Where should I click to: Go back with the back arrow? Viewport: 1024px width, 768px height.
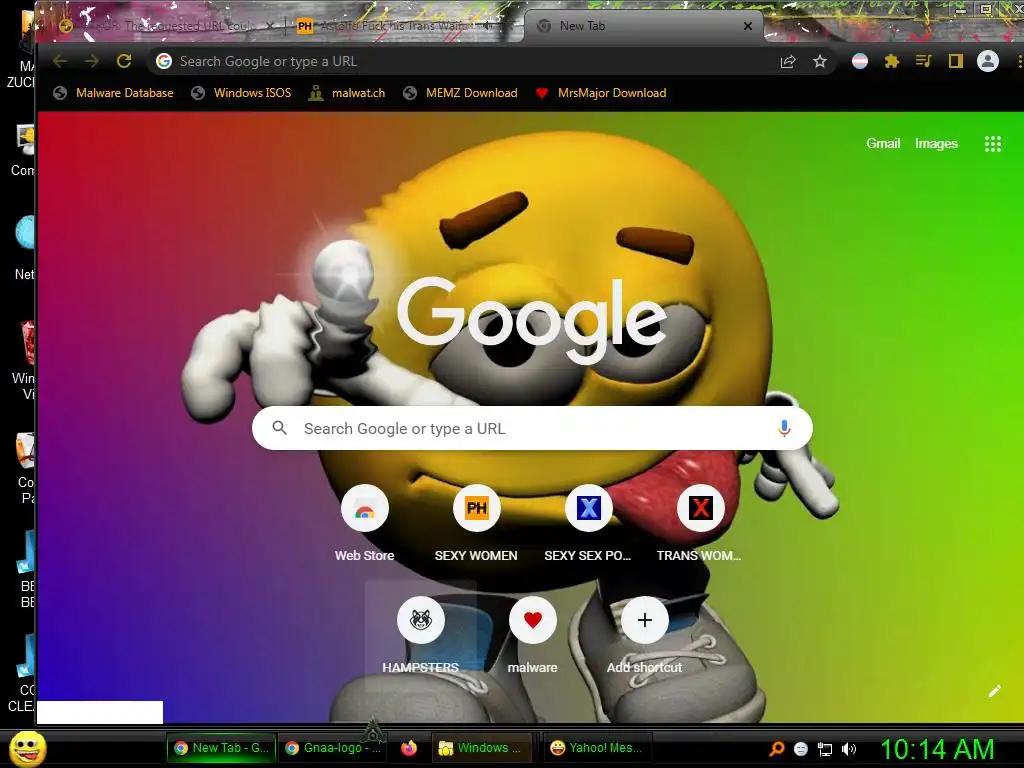click(60, 61)
